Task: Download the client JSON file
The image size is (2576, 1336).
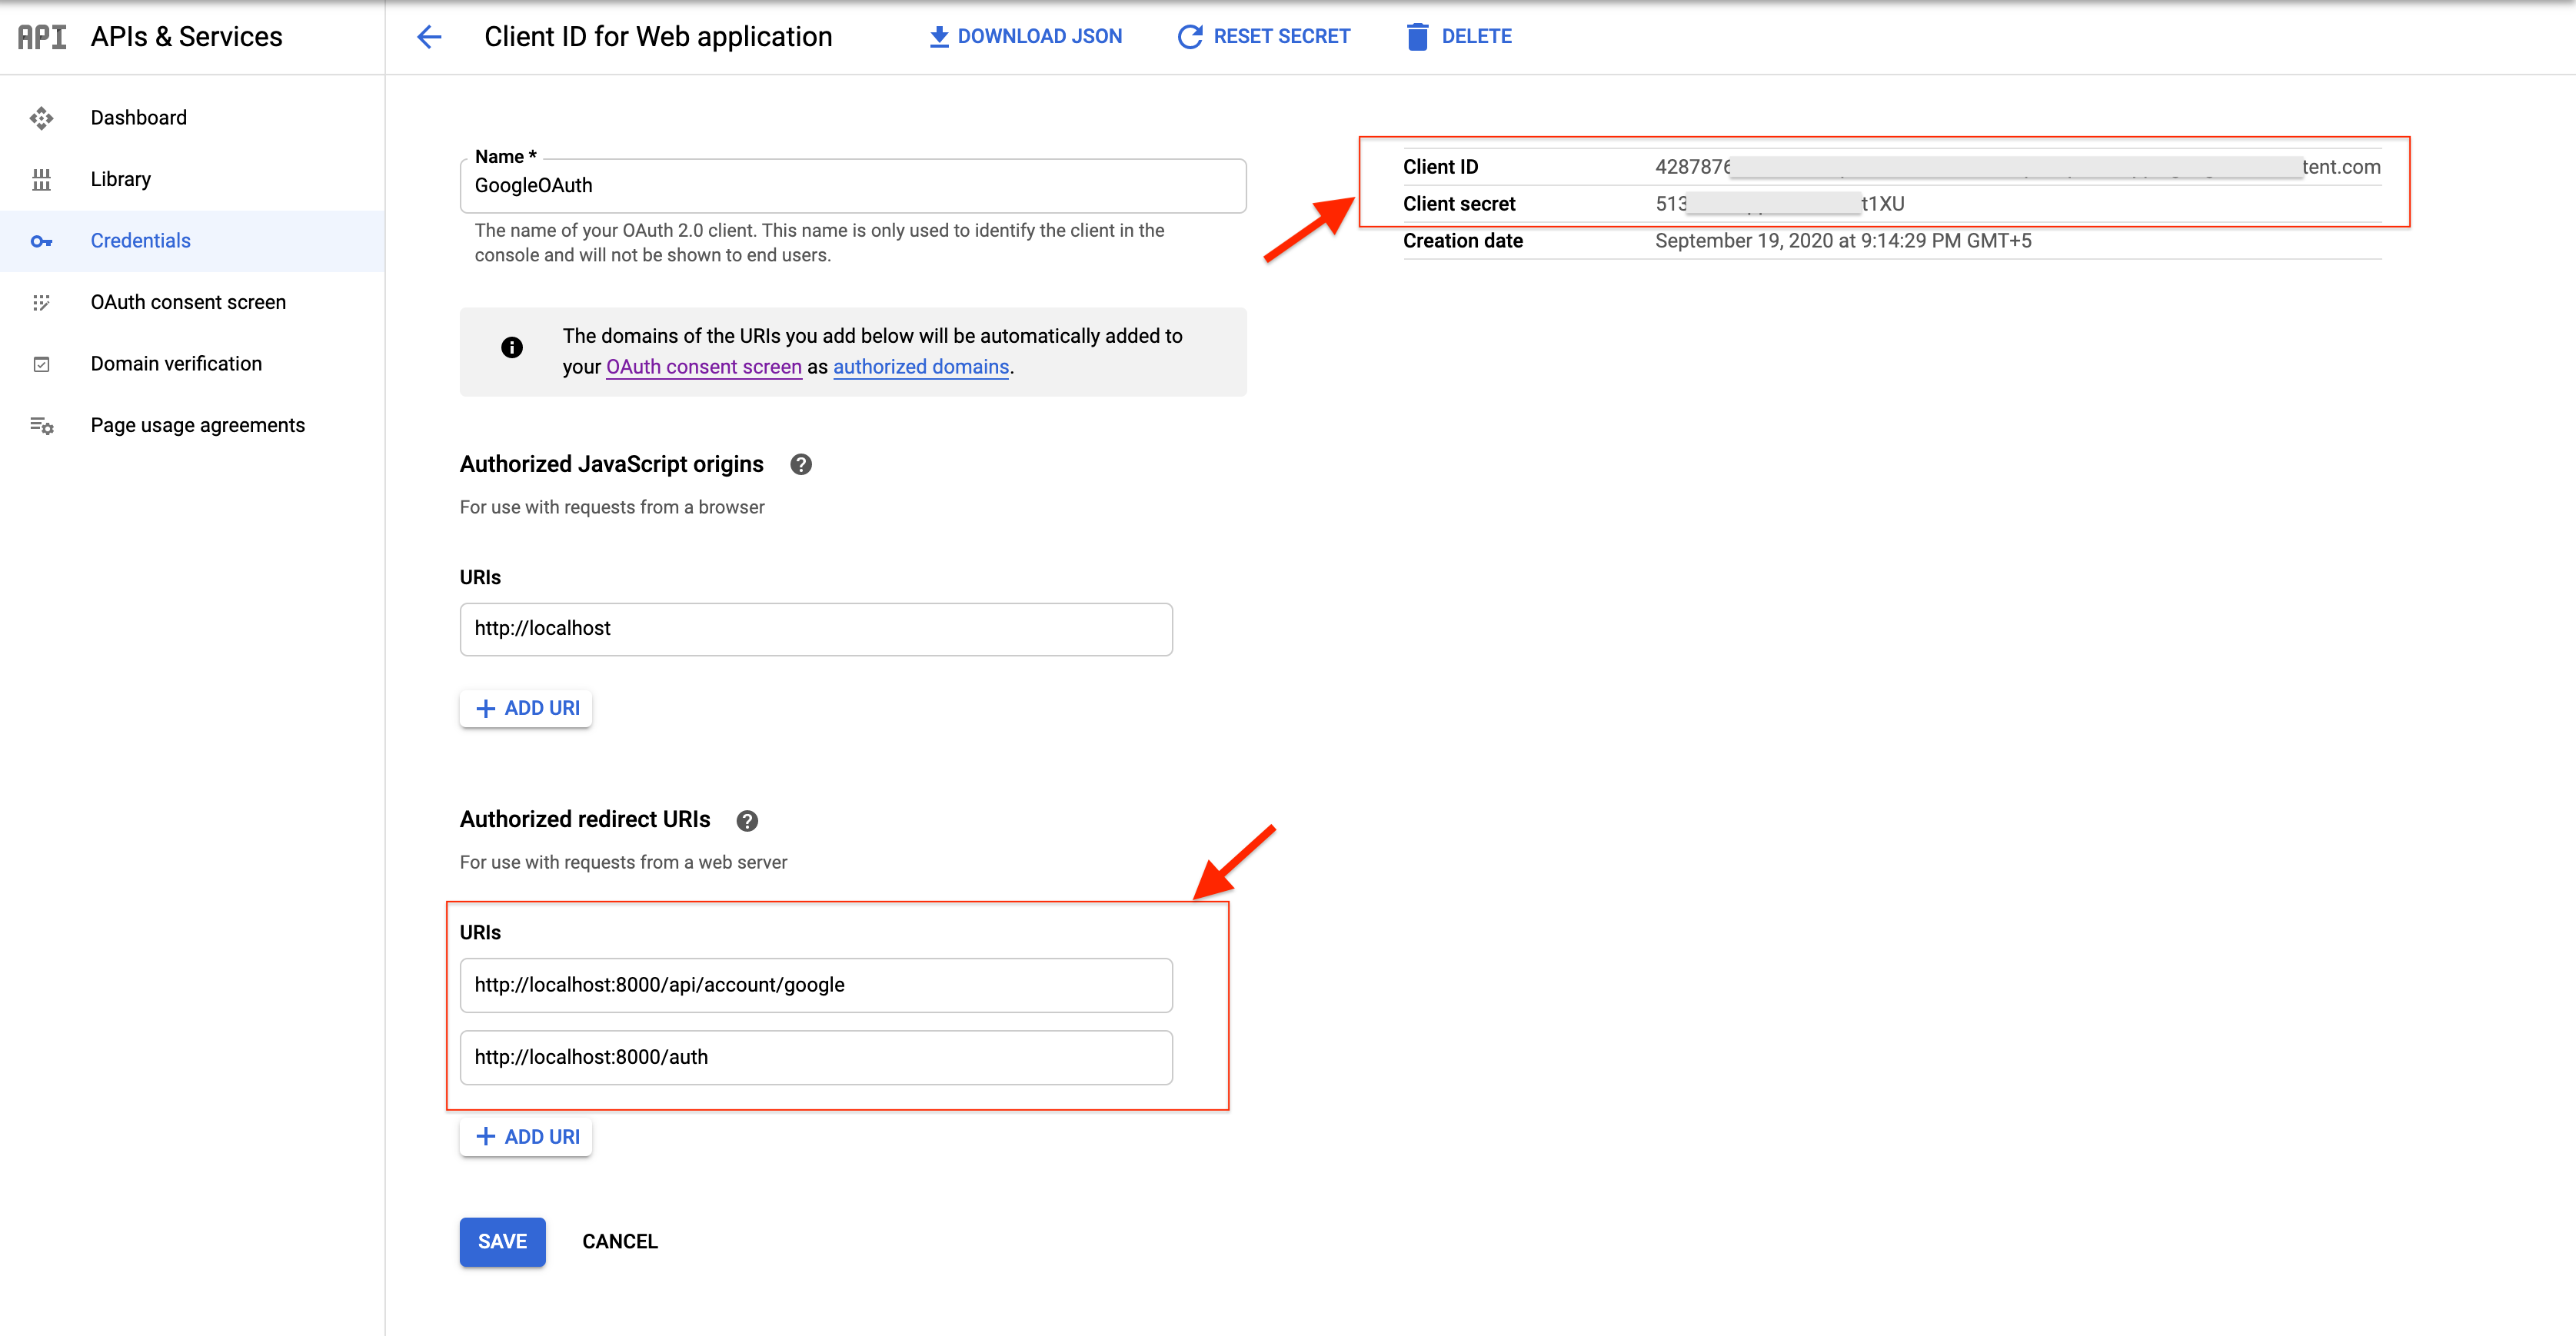Action: [x=1025, y=37]
